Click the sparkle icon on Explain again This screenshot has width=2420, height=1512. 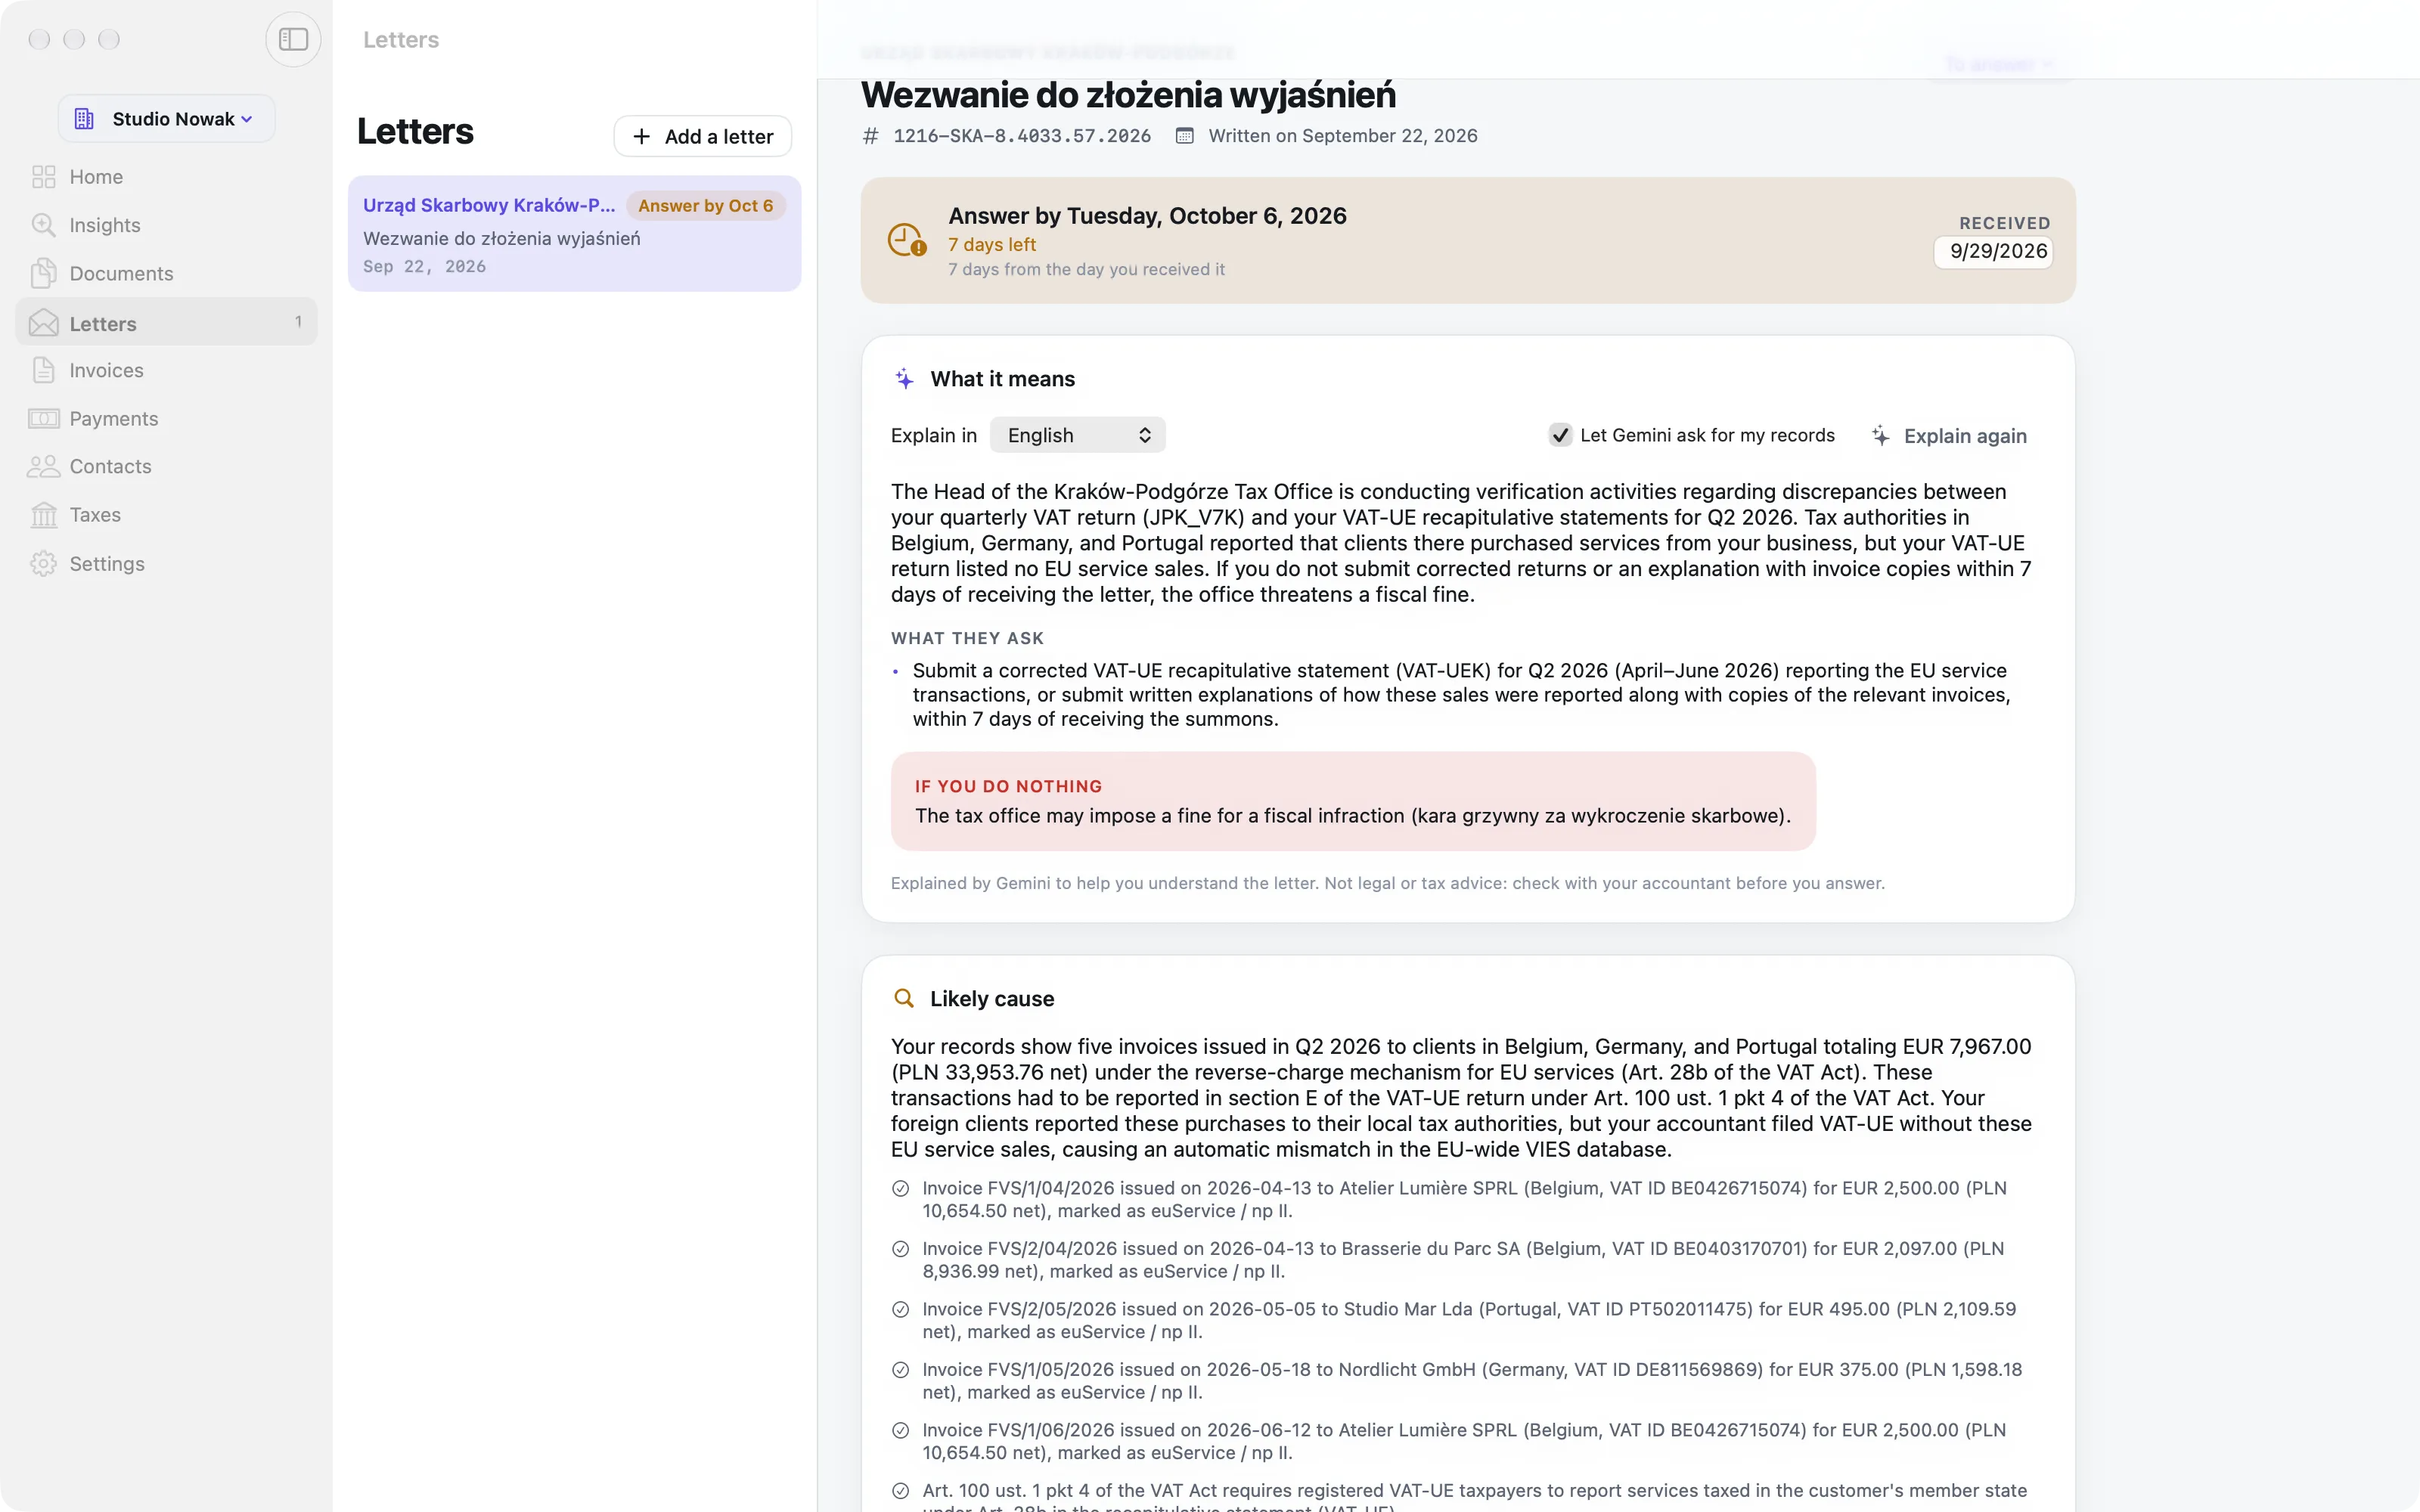pyautogui.click(x=1880, y=436)
